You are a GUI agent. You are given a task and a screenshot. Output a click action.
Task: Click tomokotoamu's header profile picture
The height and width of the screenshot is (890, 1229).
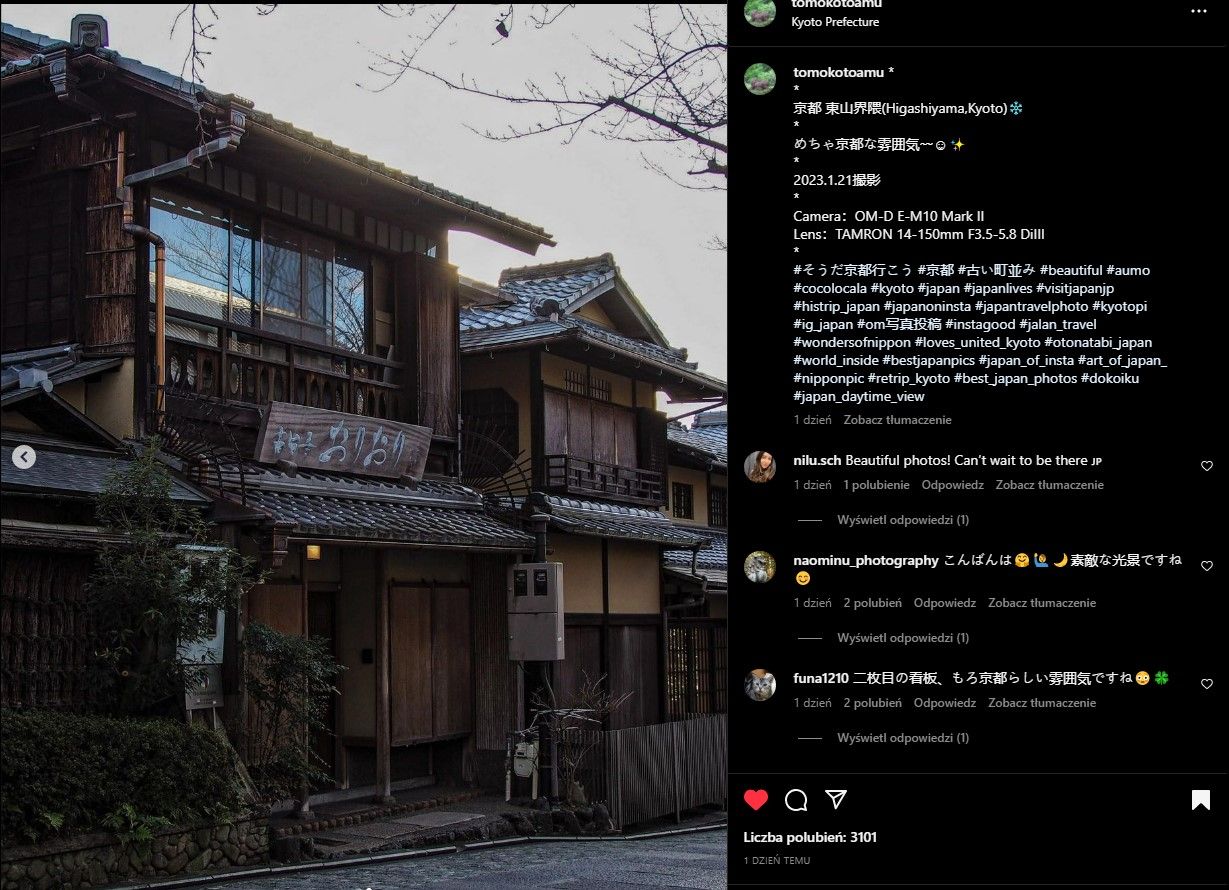(x=760, y=11)
